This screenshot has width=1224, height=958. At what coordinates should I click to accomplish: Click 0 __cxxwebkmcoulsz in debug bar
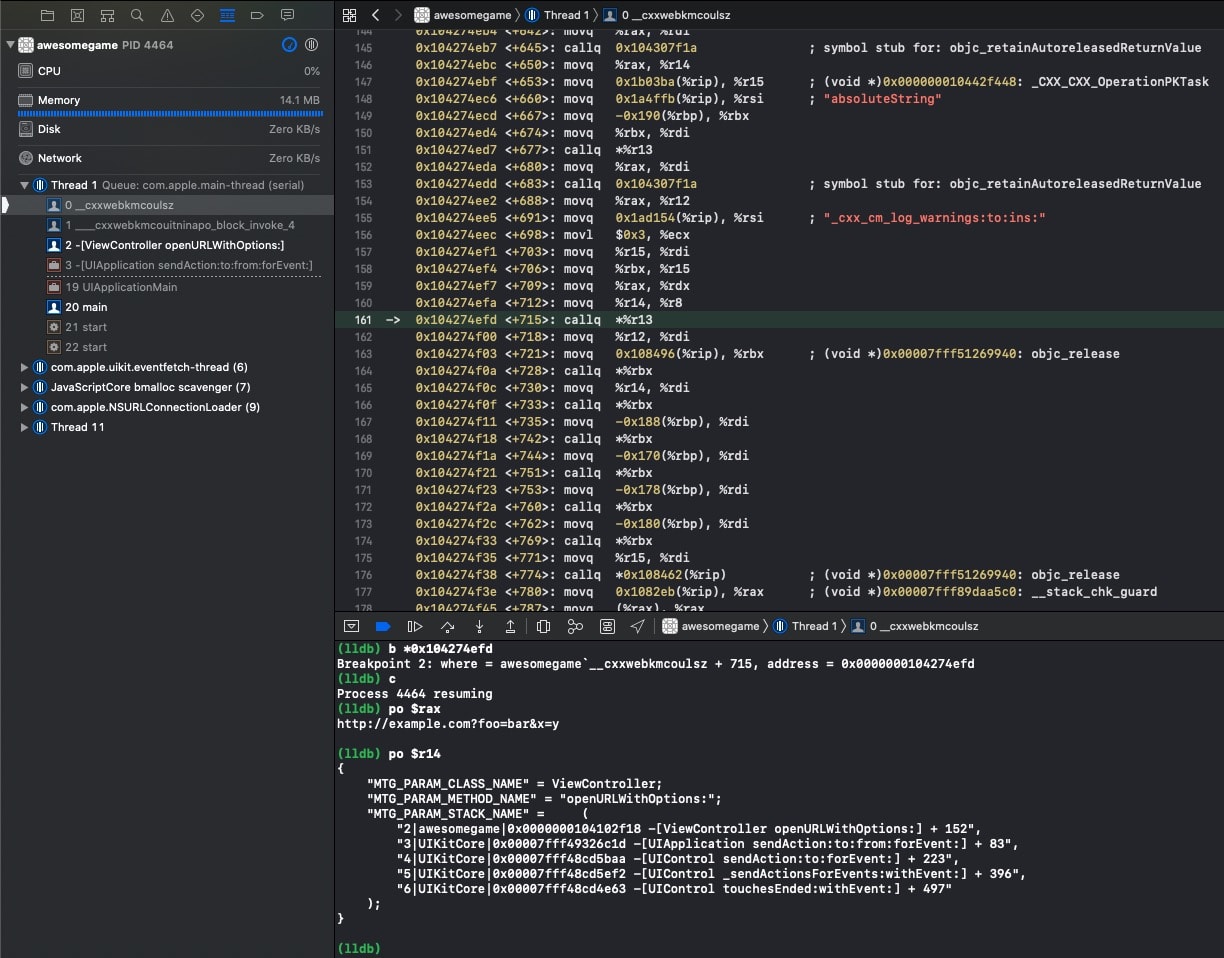(914, 626)
